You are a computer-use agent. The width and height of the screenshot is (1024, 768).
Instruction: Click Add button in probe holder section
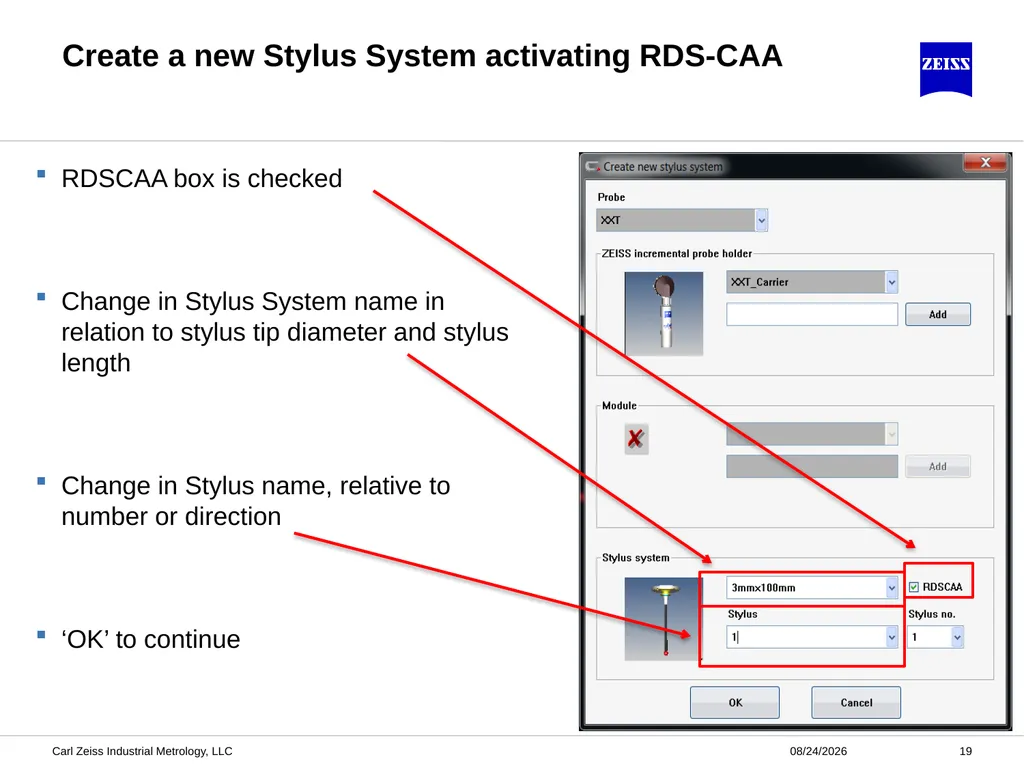point(938,314)
